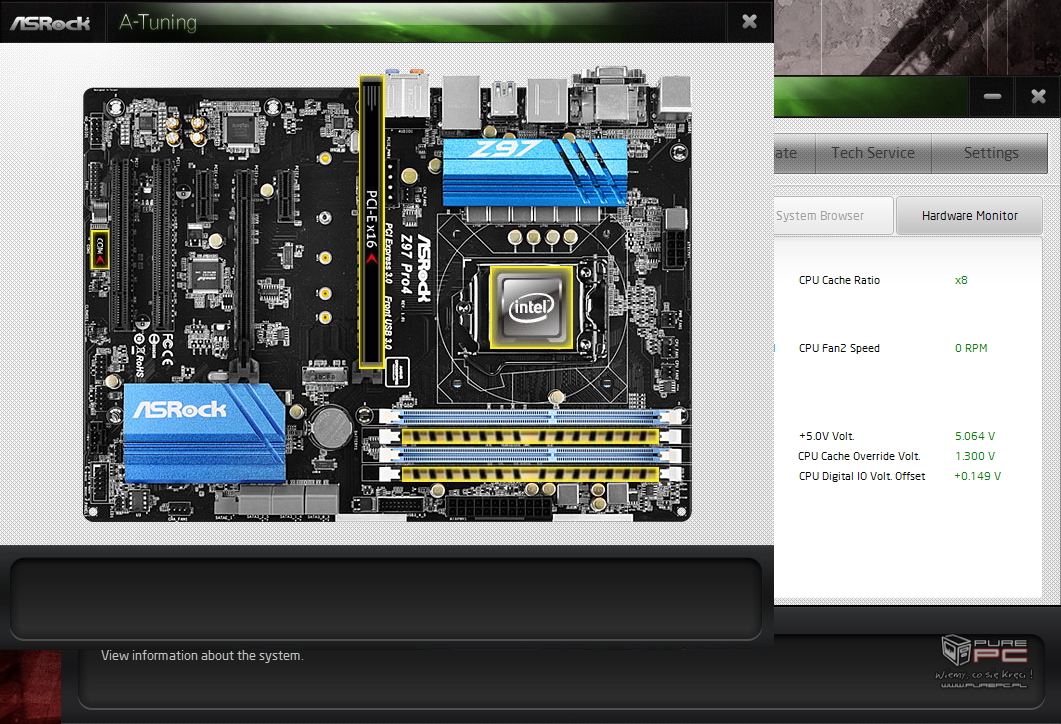The width and height of the screenshot is (1061, 724).
Task: Click the CPU Cache Override Volt. 1.300 V value
Action: click(974, 456)
